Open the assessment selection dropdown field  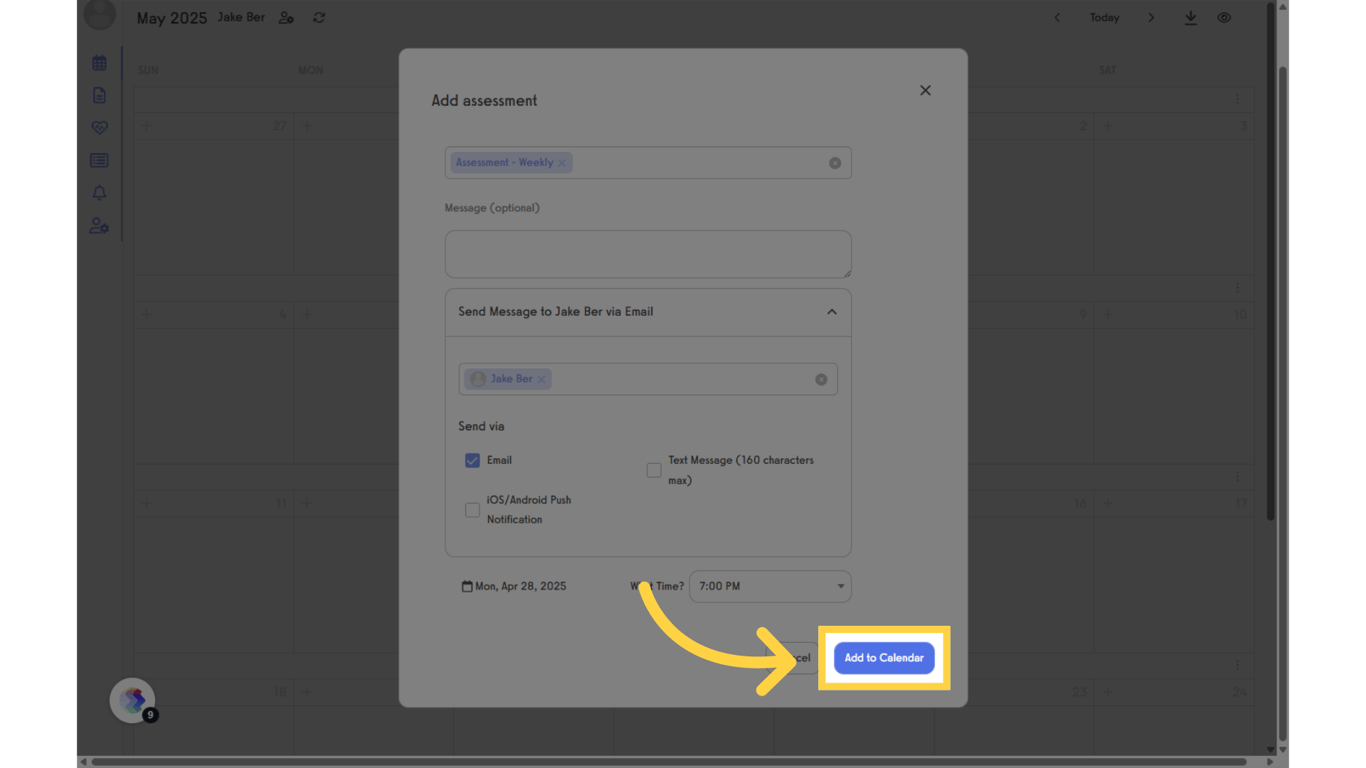pos(648,163)
